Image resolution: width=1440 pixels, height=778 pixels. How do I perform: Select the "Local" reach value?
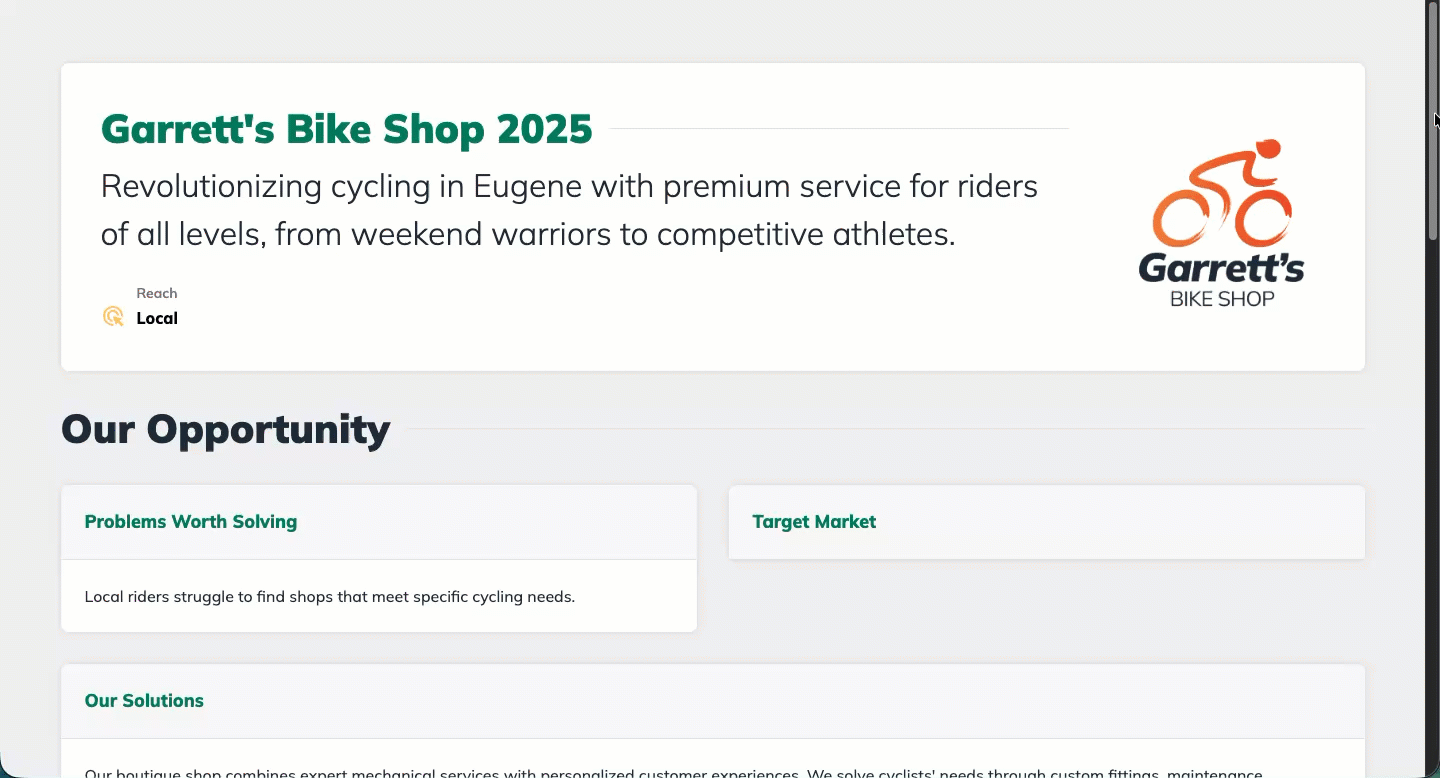[x=157, y=318]
